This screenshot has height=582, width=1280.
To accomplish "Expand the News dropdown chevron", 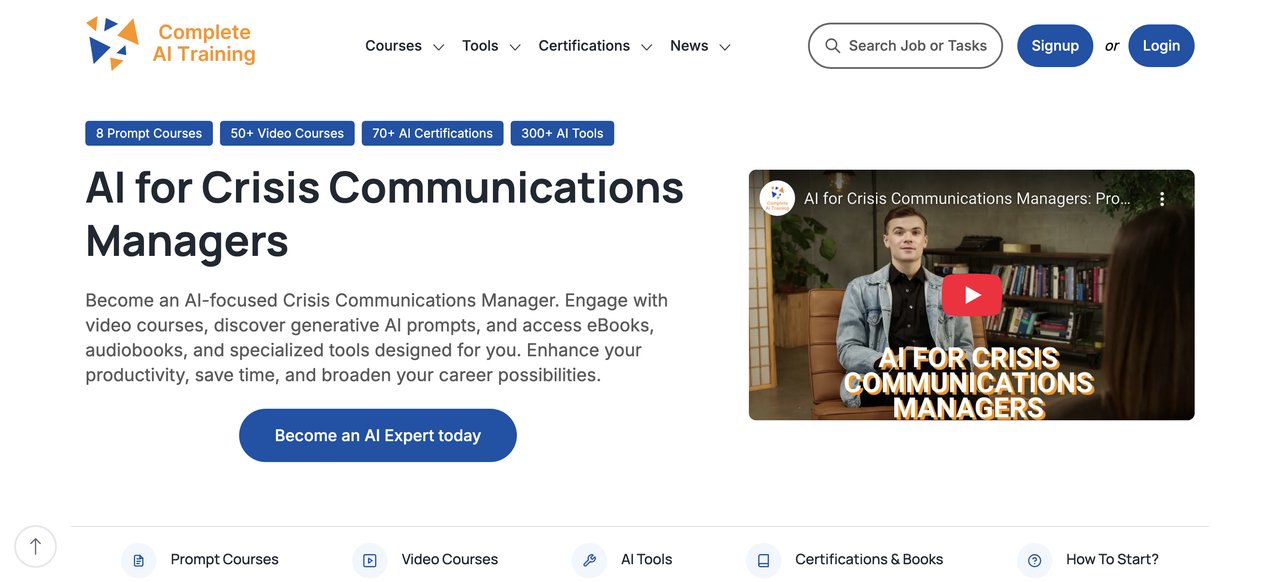I will click(725, 47).
